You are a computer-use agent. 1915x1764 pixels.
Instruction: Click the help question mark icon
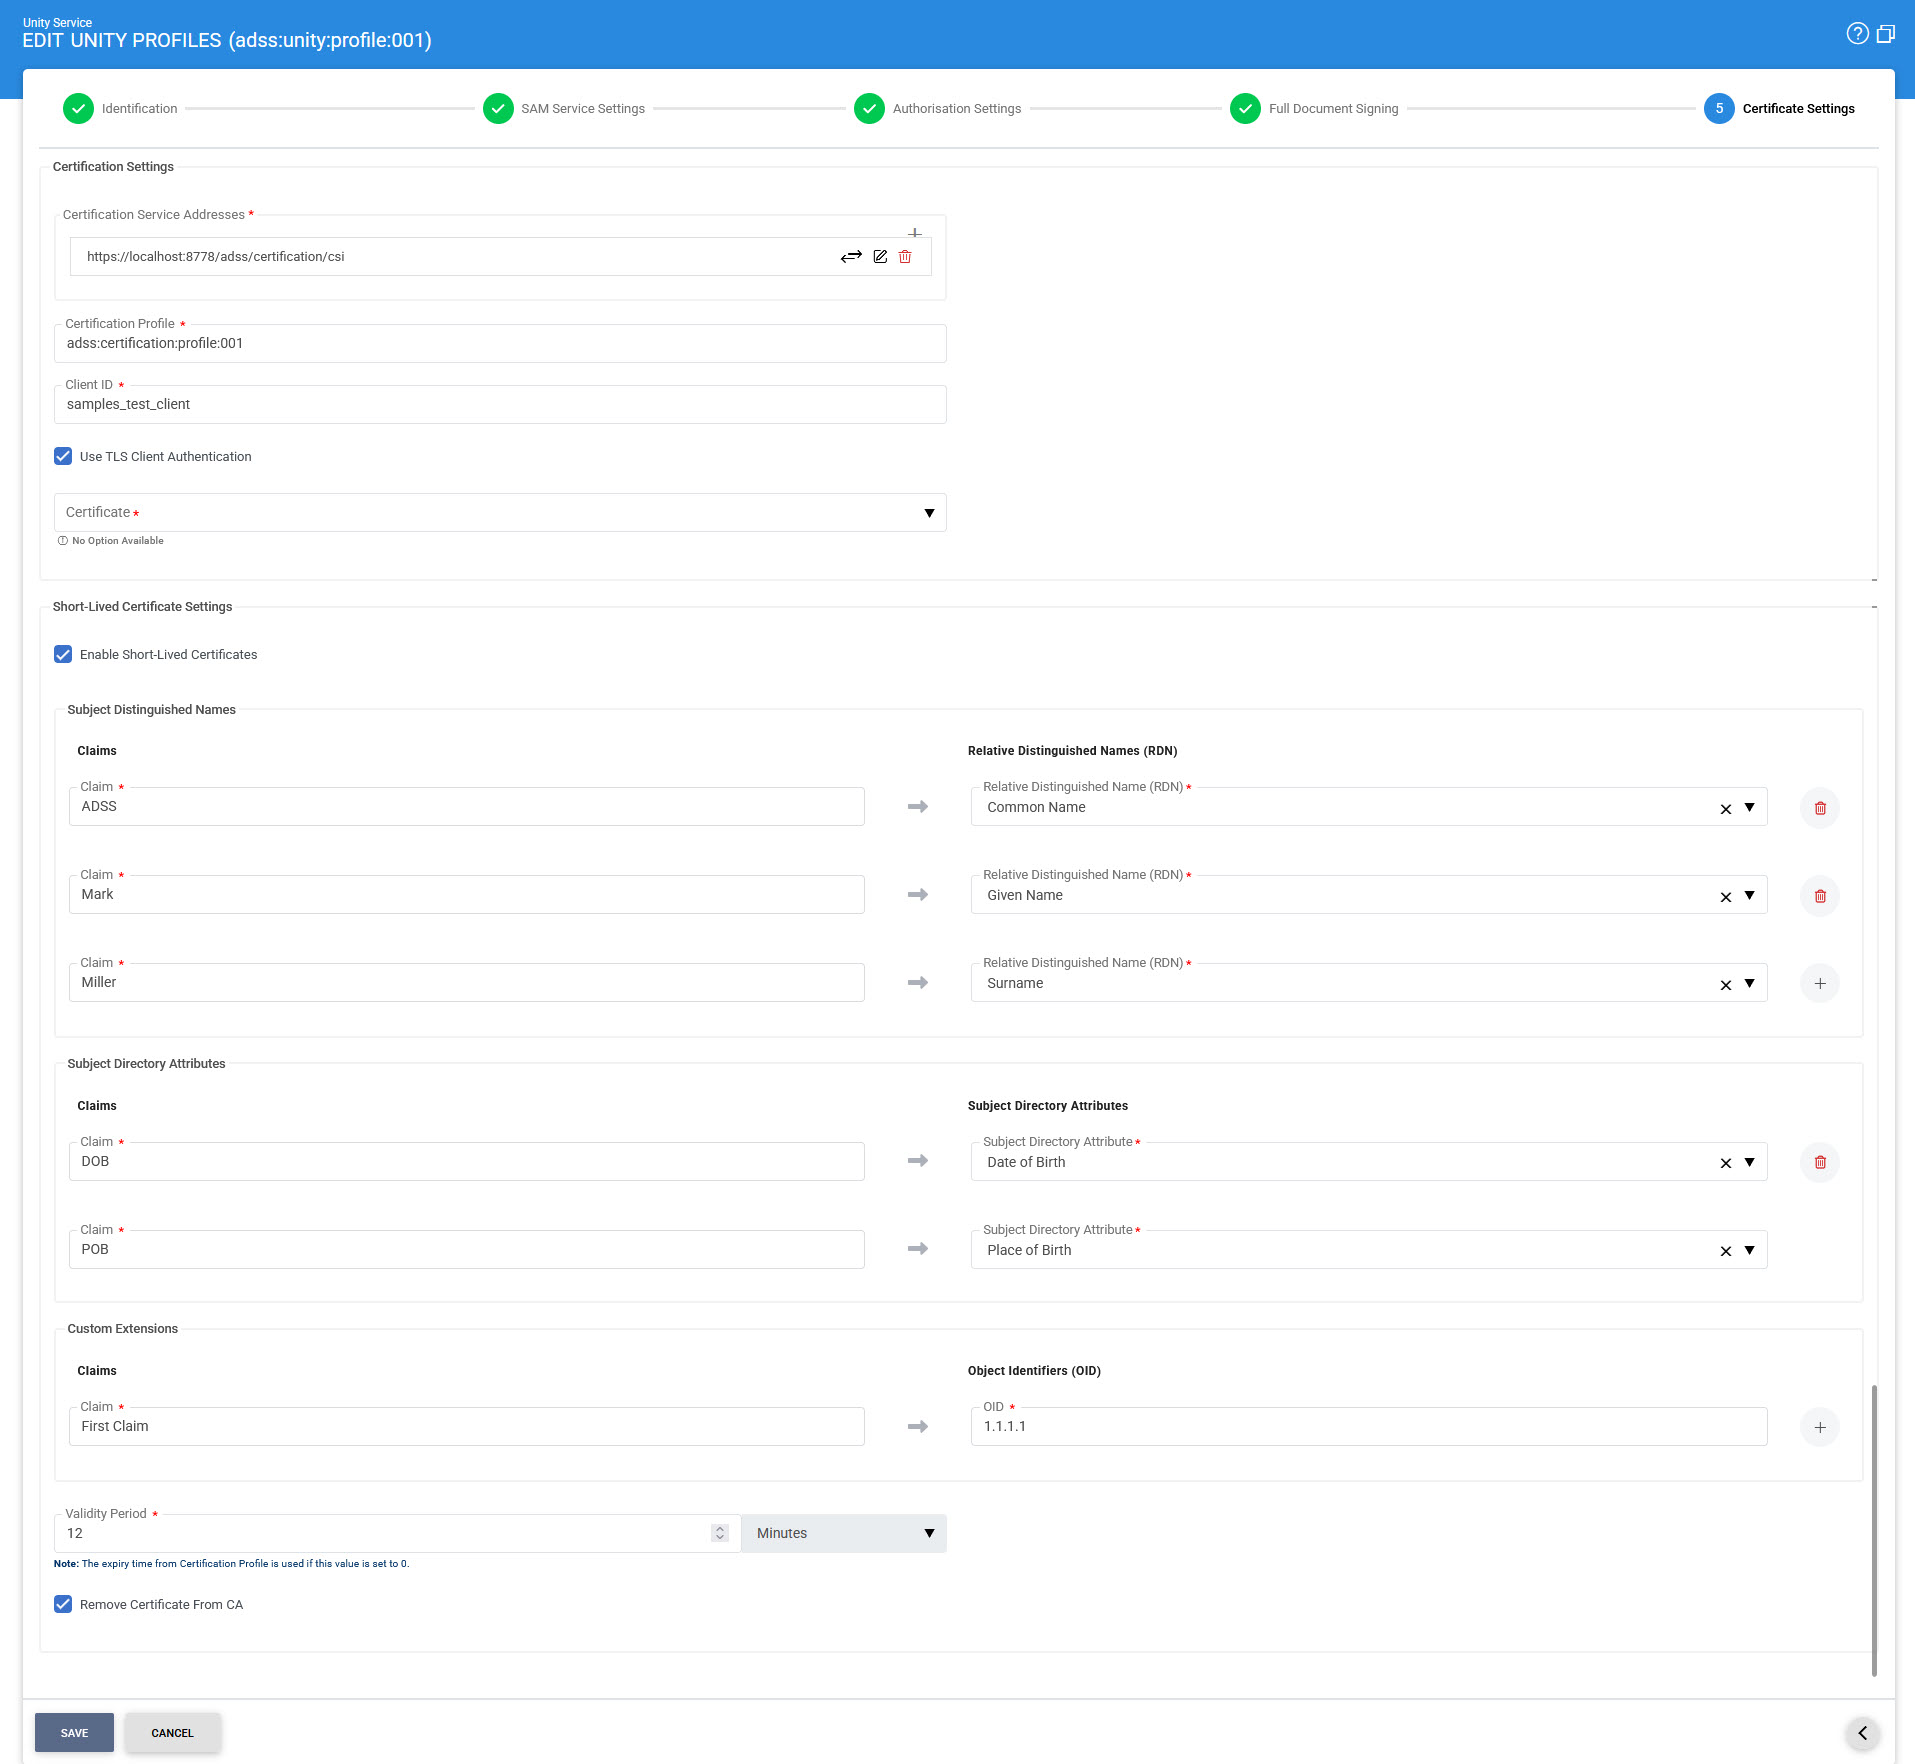(1856, 34)
